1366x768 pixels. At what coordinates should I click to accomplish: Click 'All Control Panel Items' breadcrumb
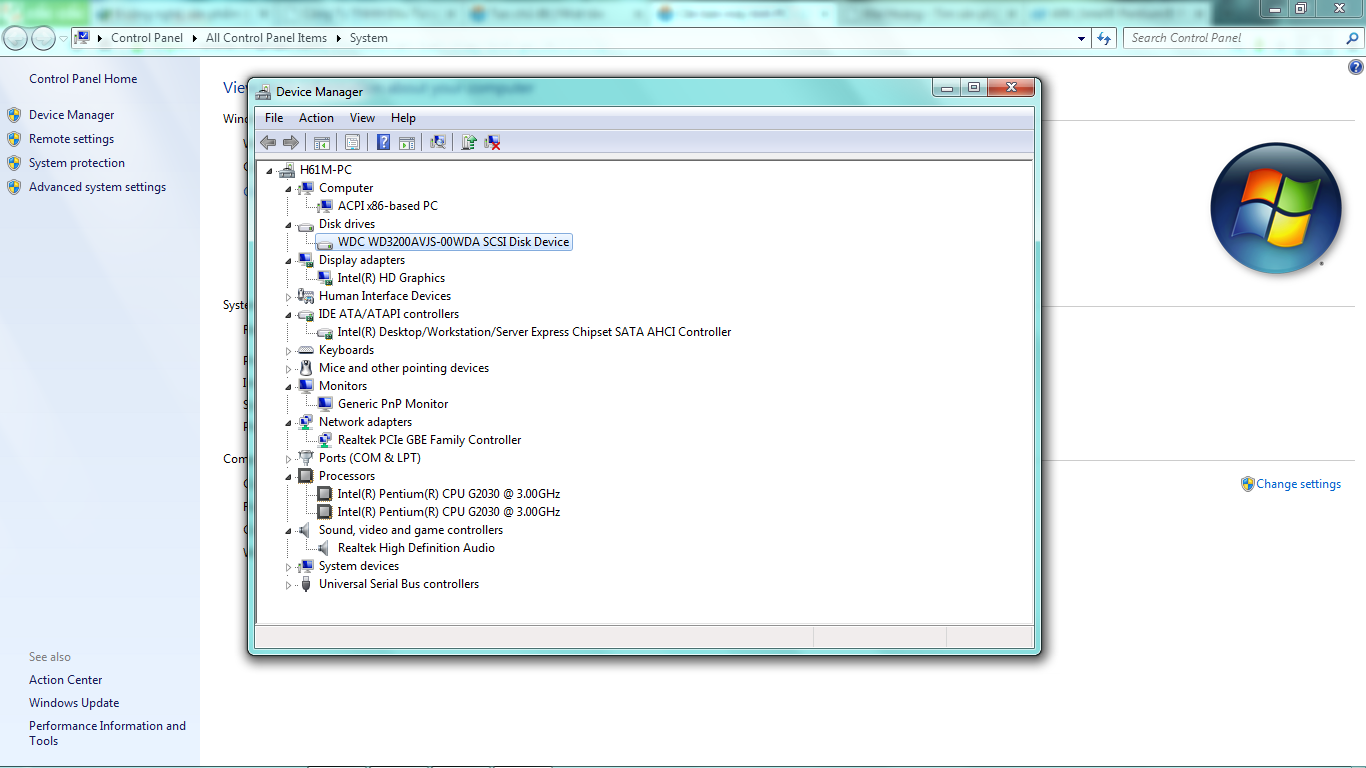tap(266, 38)
